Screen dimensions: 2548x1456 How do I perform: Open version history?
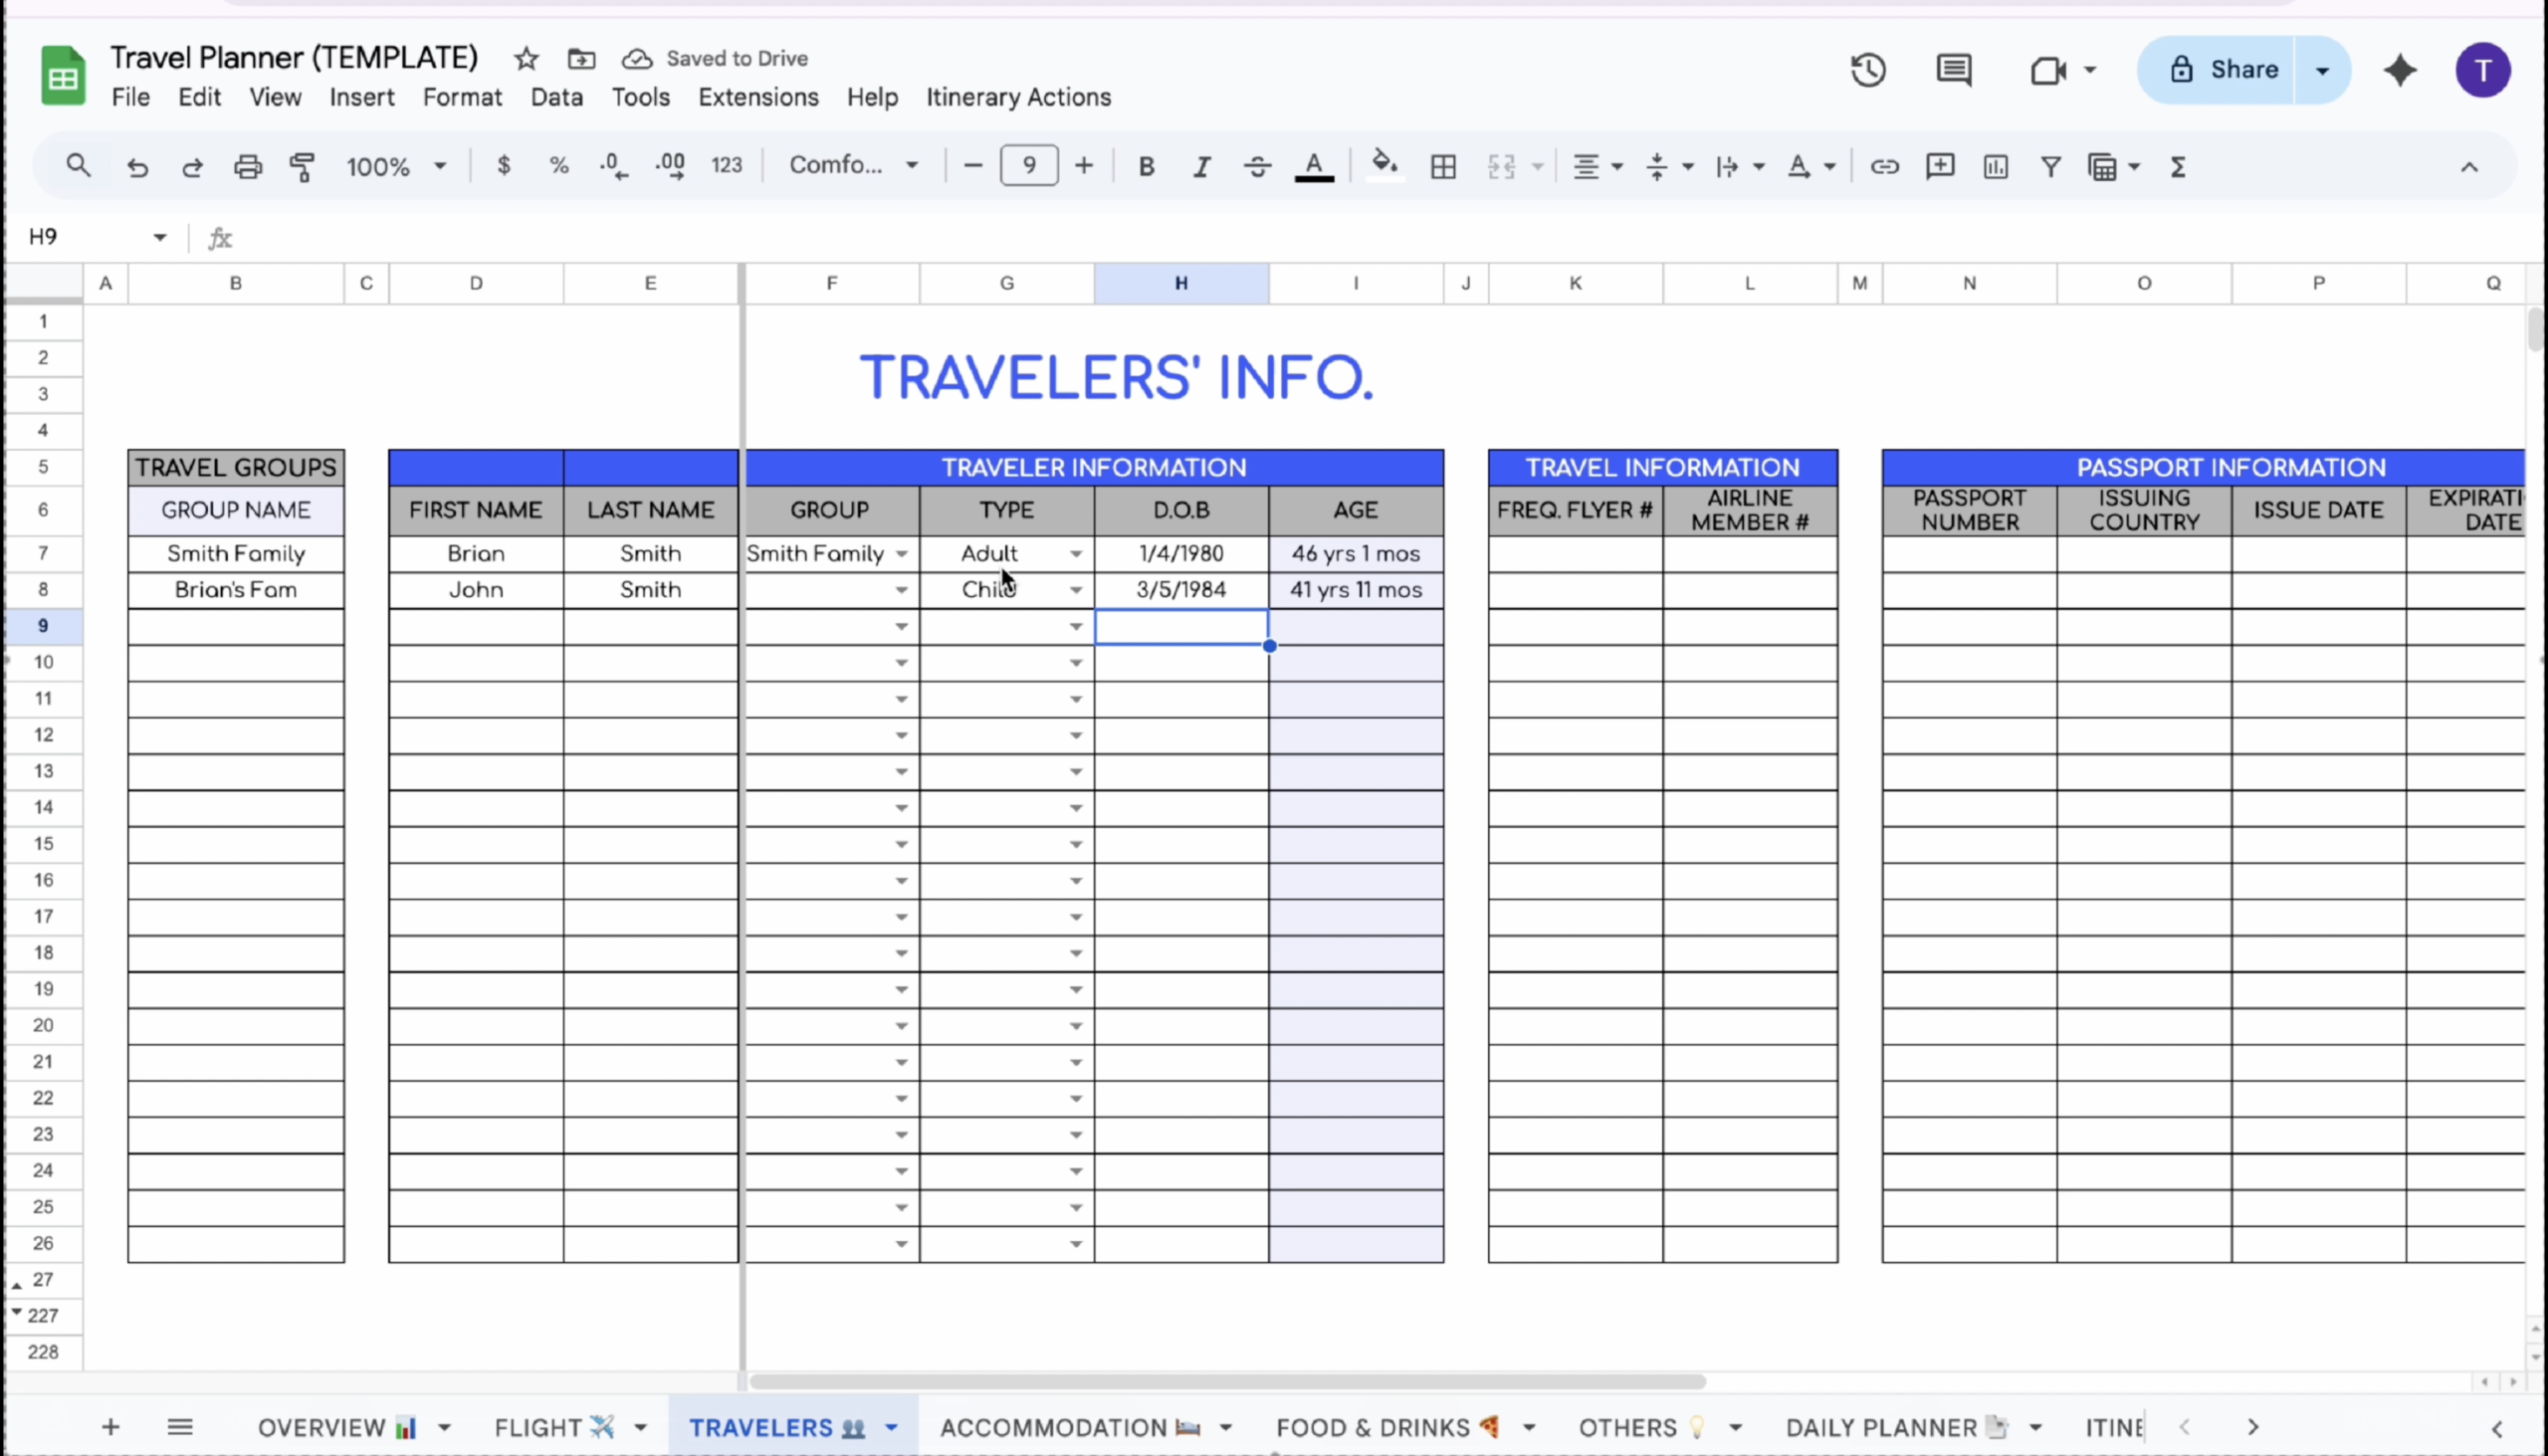pos(1867,70)
